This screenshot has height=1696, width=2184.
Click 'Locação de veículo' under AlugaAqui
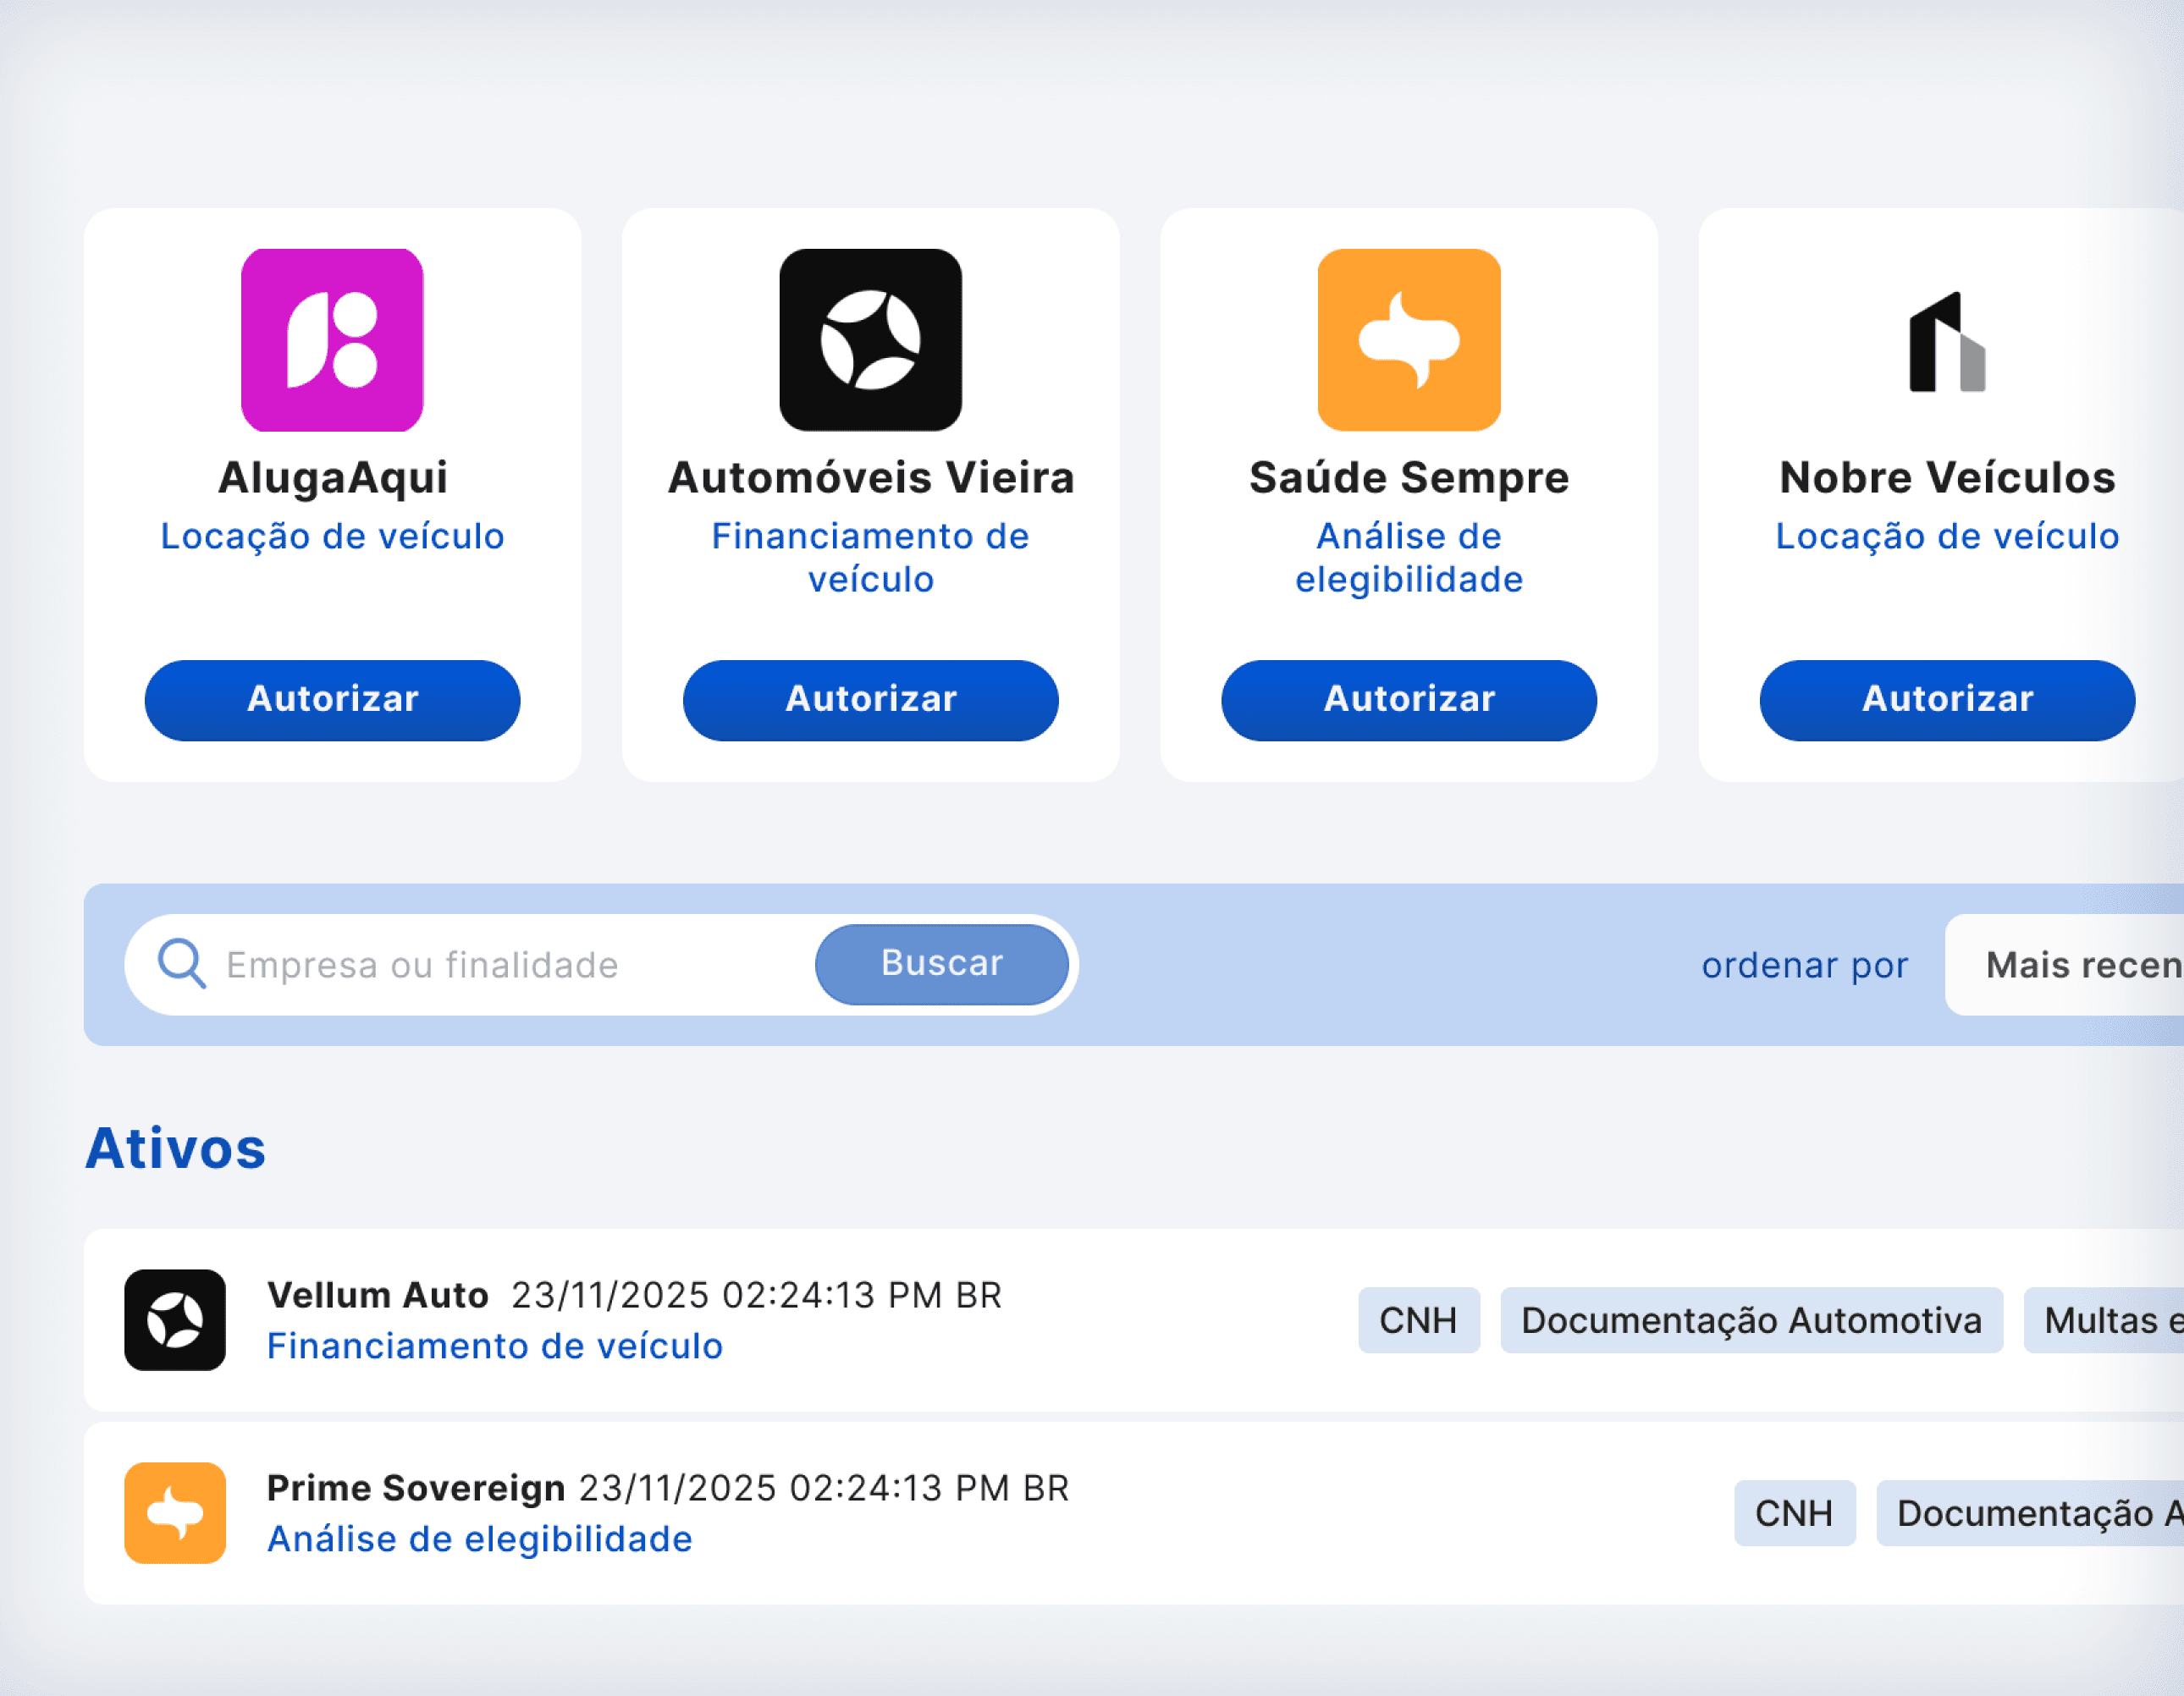[x=332, y=536]
